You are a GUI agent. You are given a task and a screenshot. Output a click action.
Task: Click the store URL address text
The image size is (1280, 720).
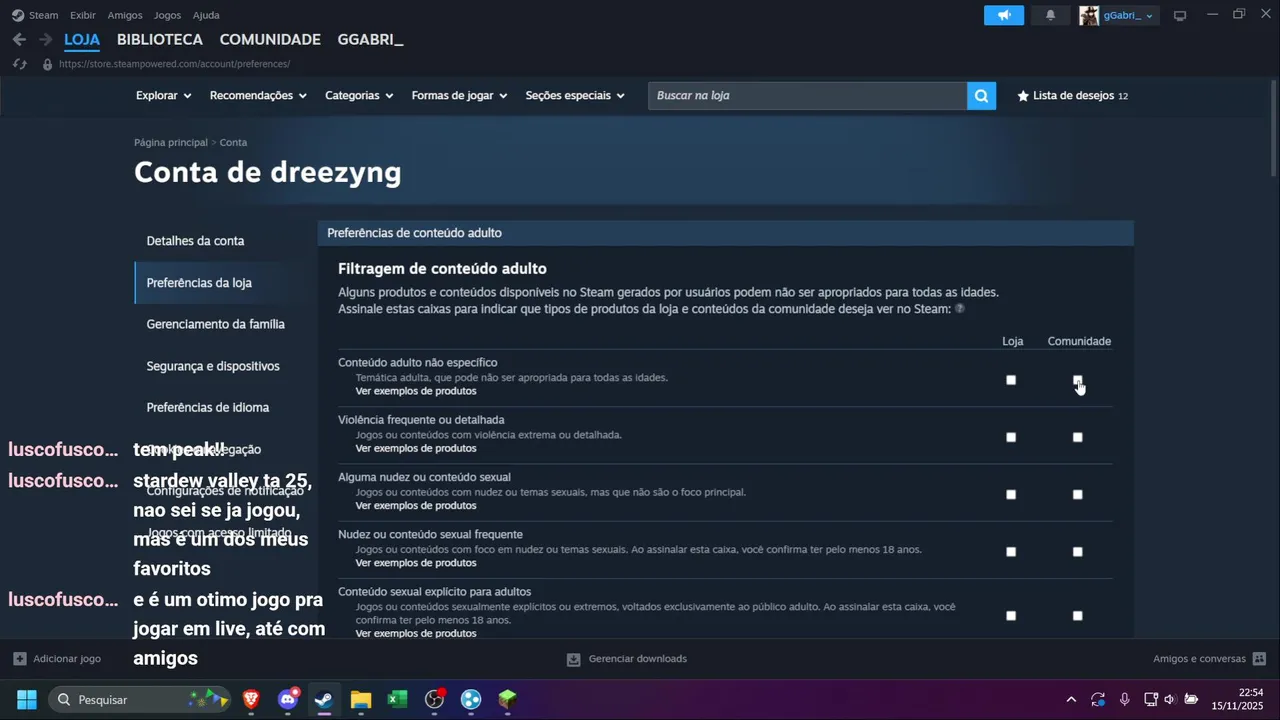pyautogui.click(x=174, y=64)
